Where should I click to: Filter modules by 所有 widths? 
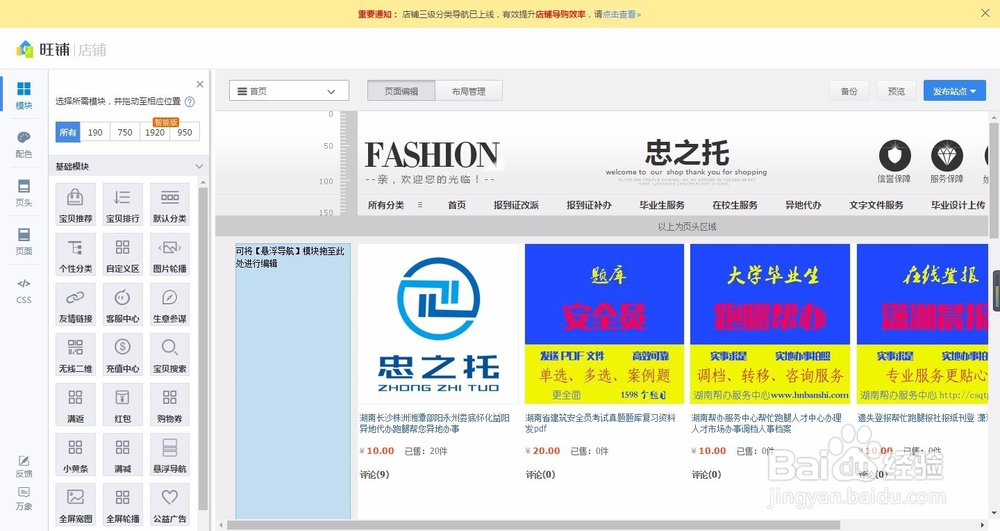(x=68, y=132)
